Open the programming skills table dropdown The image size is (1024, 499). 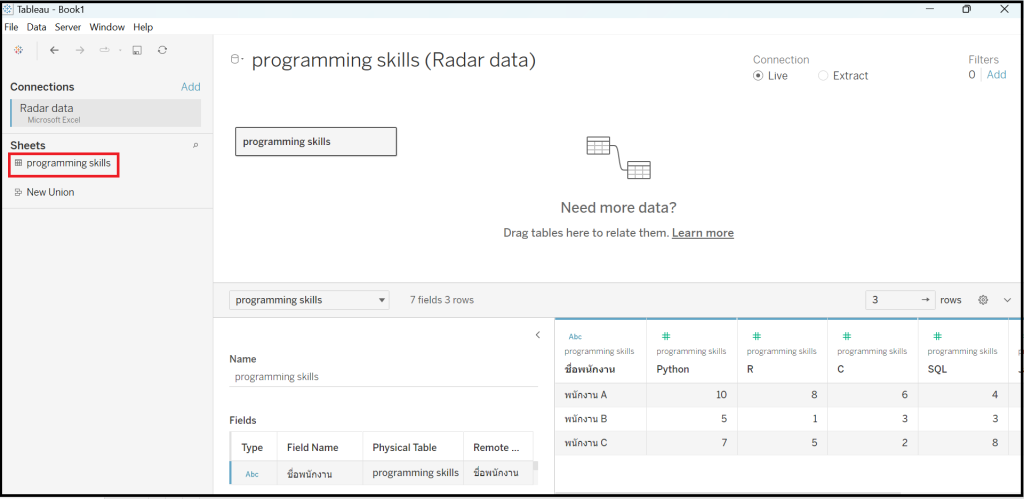pyautogui.click(x=309, y=300)
